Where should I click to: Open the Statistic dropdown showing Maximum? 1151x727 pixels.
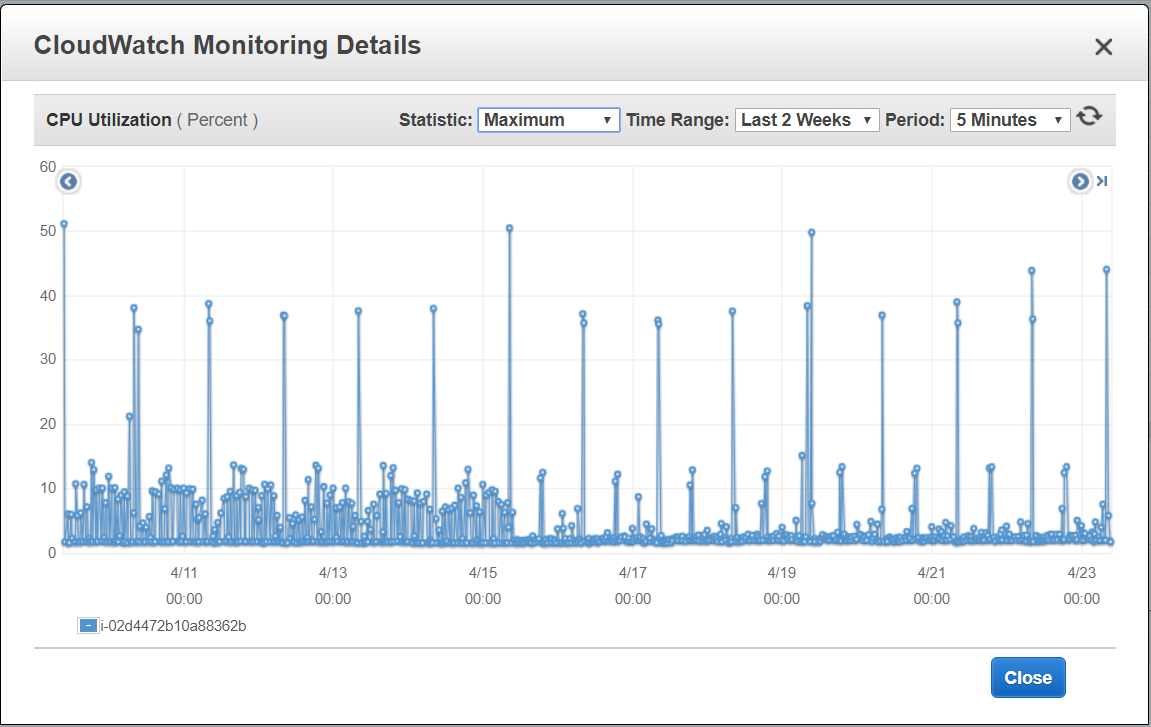548,120
